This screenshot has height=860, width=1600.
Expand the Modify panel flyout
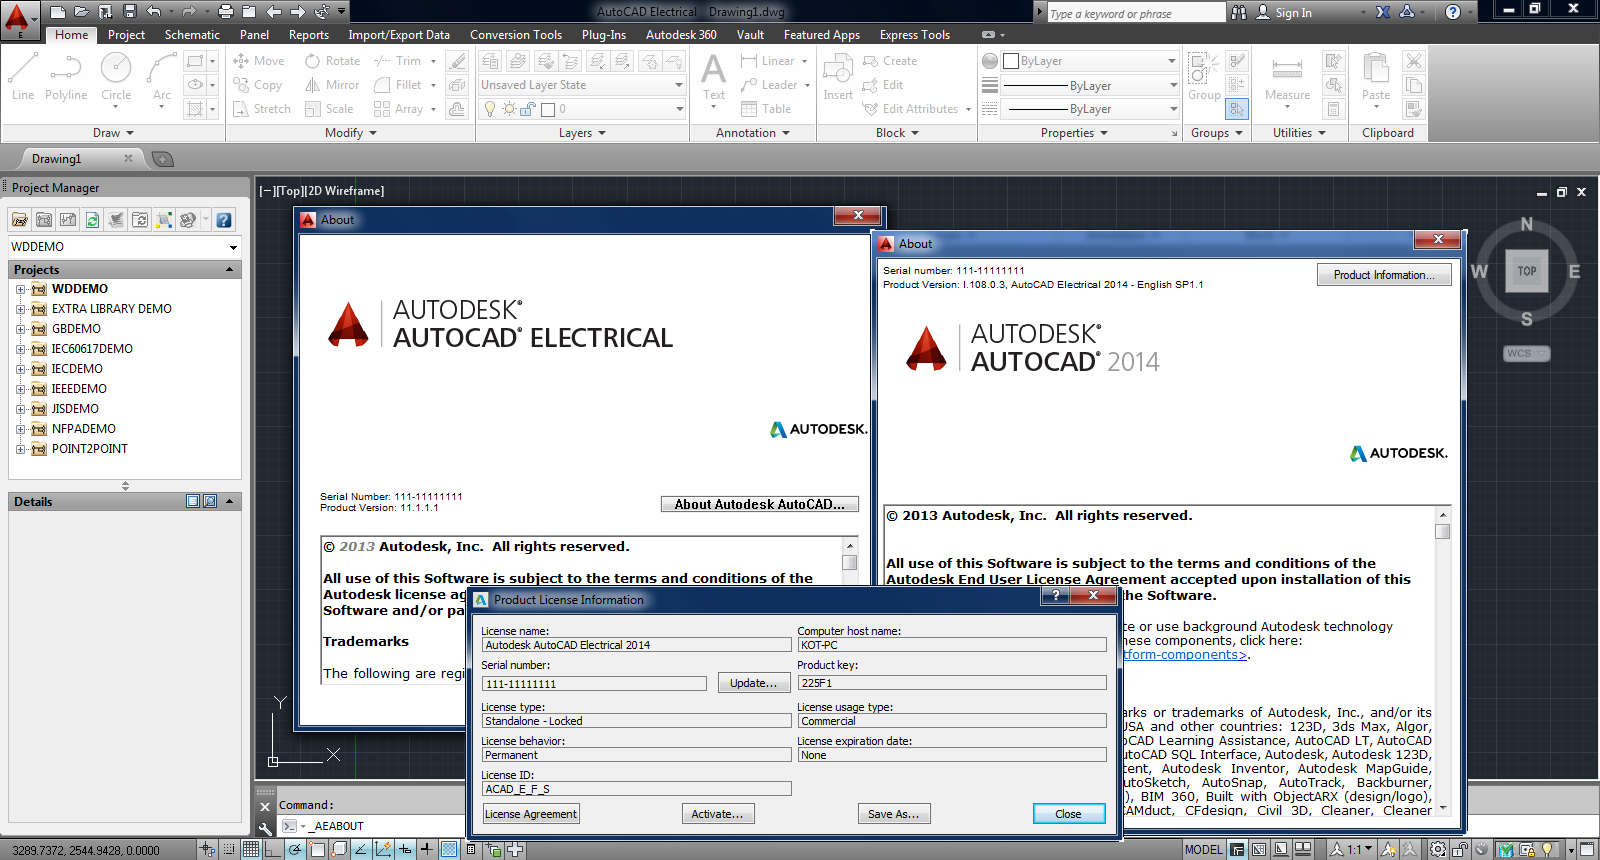point(351,133)
